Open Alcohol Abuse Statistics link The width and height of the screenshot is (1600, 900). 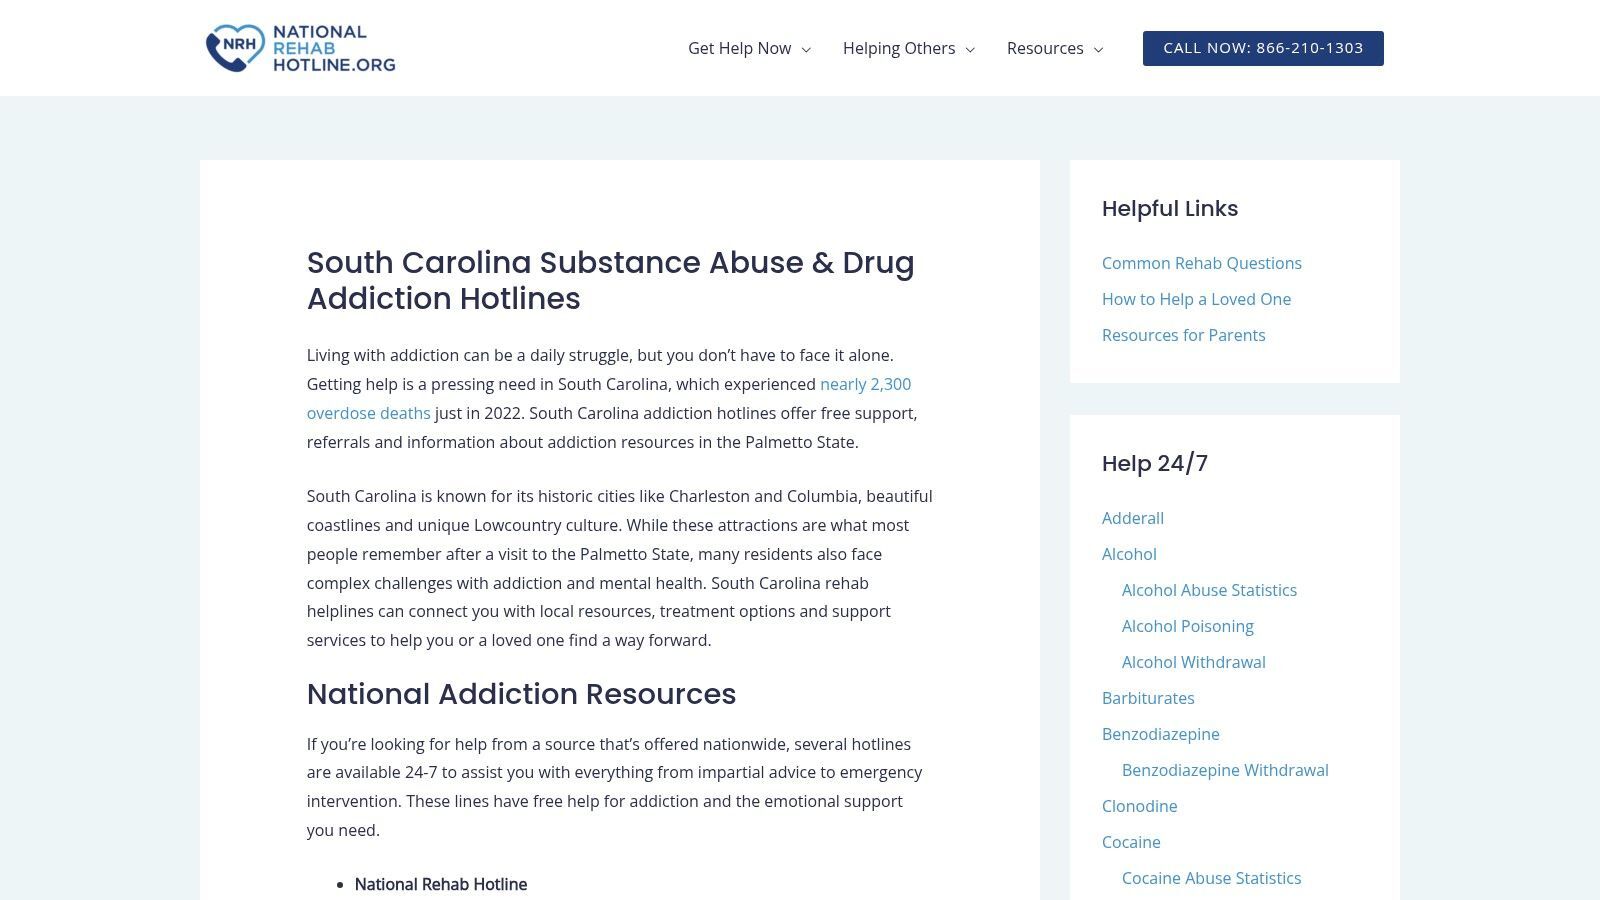coord(1209,590)
